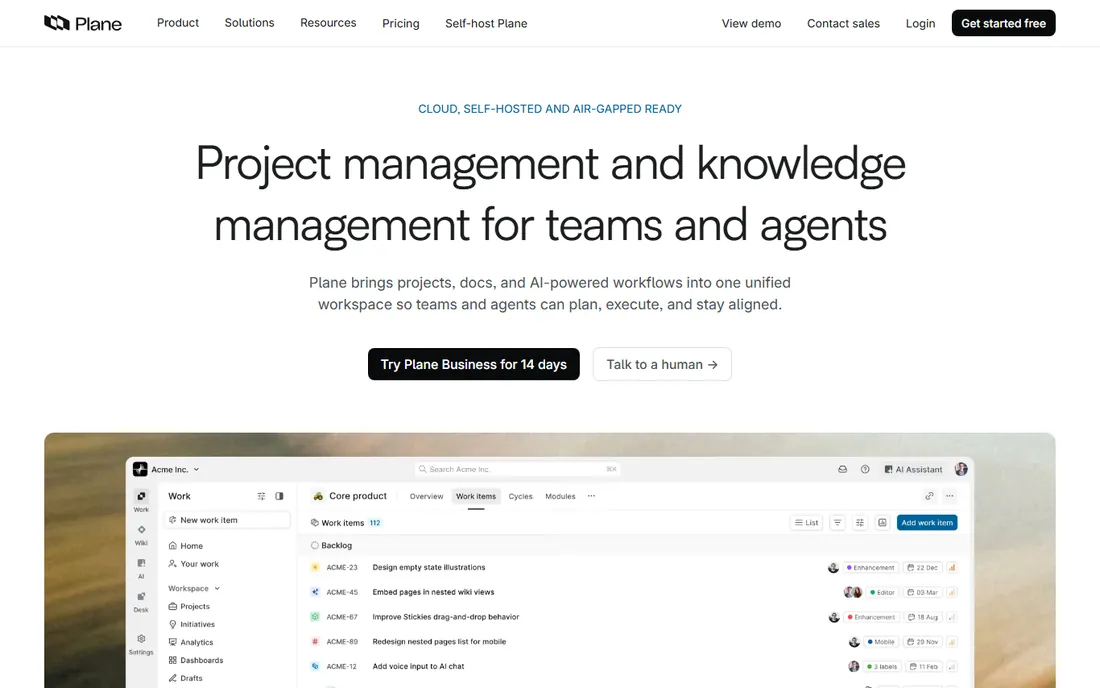Image resolution: width=1100 pixels, height=688 pixels.
Task: Click the Acme Inc. workspace logo
Action: click(x=140, y=469)
